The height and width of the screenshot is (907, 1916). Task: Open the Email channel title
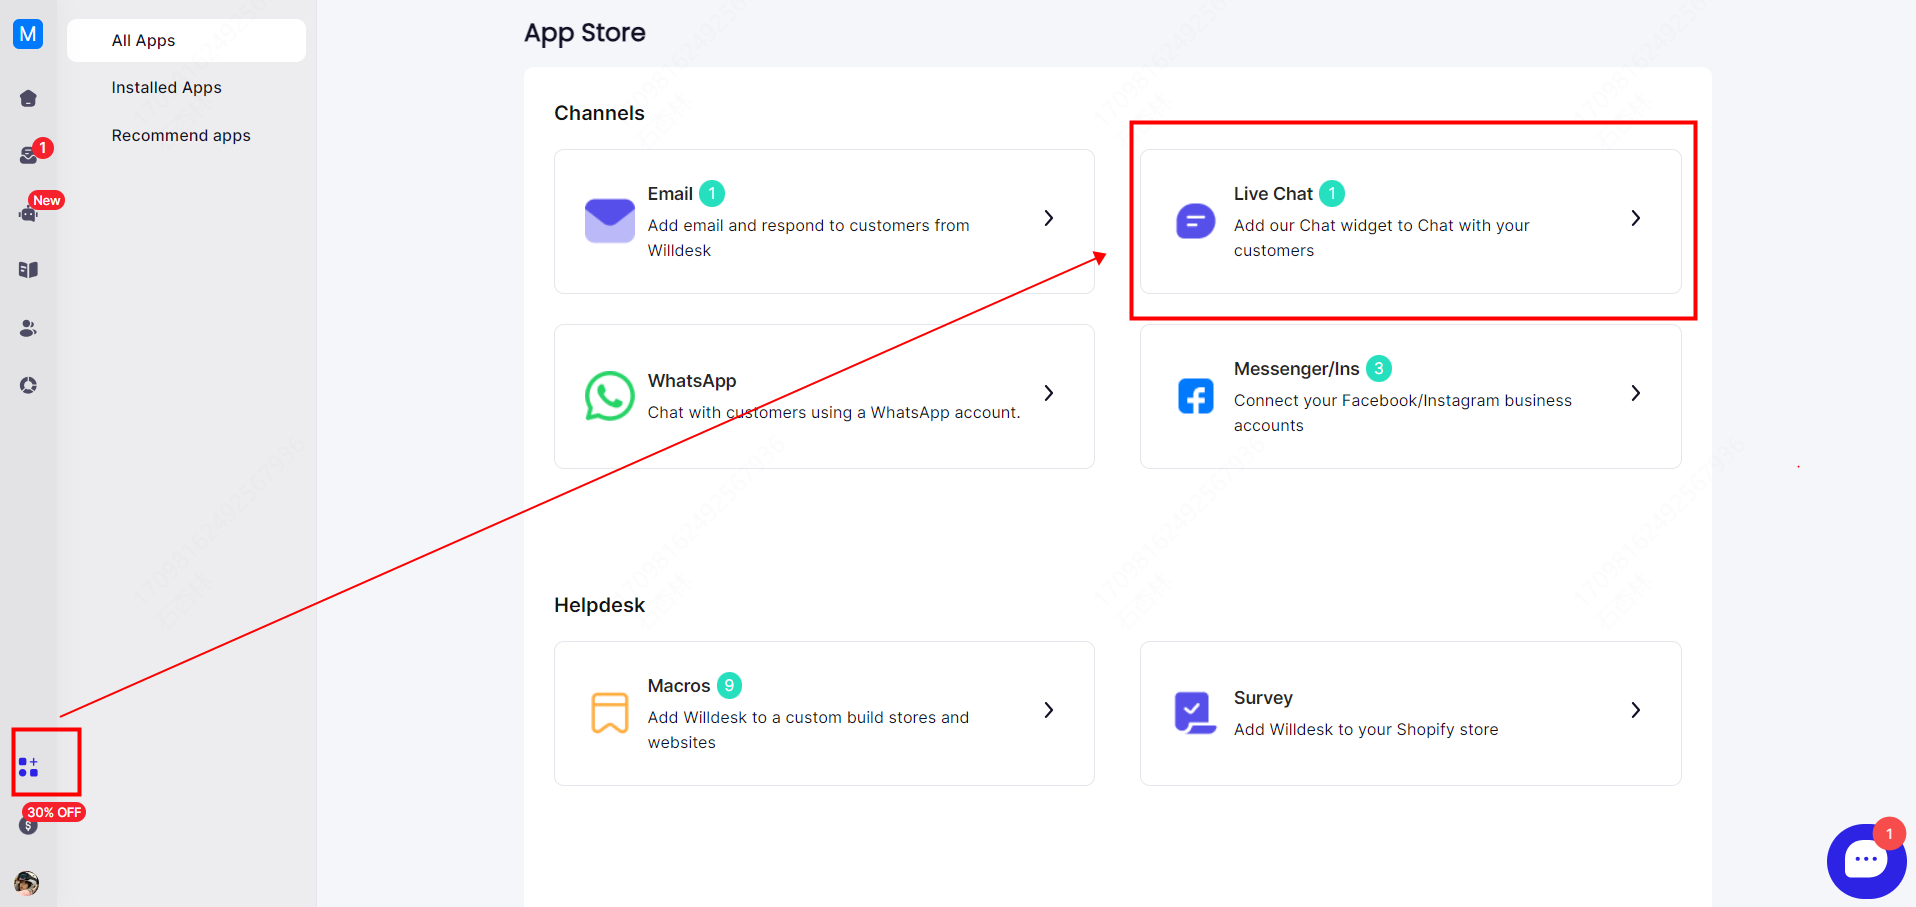670,194
